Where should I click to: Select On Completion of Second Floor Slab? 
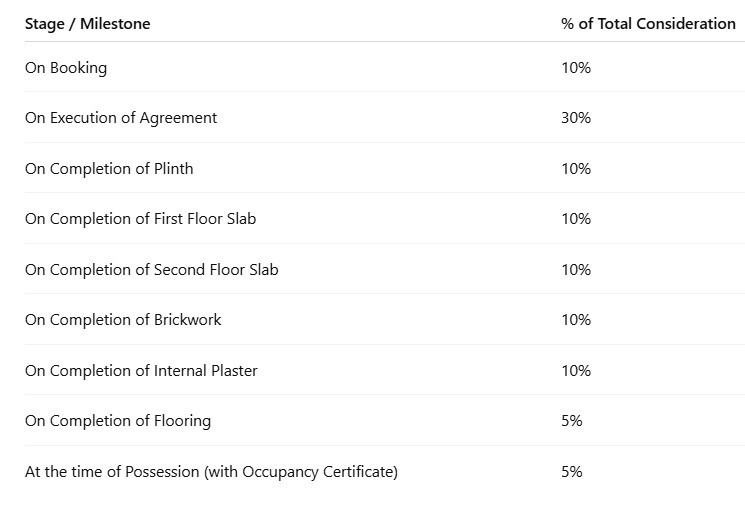pos(152,270)
